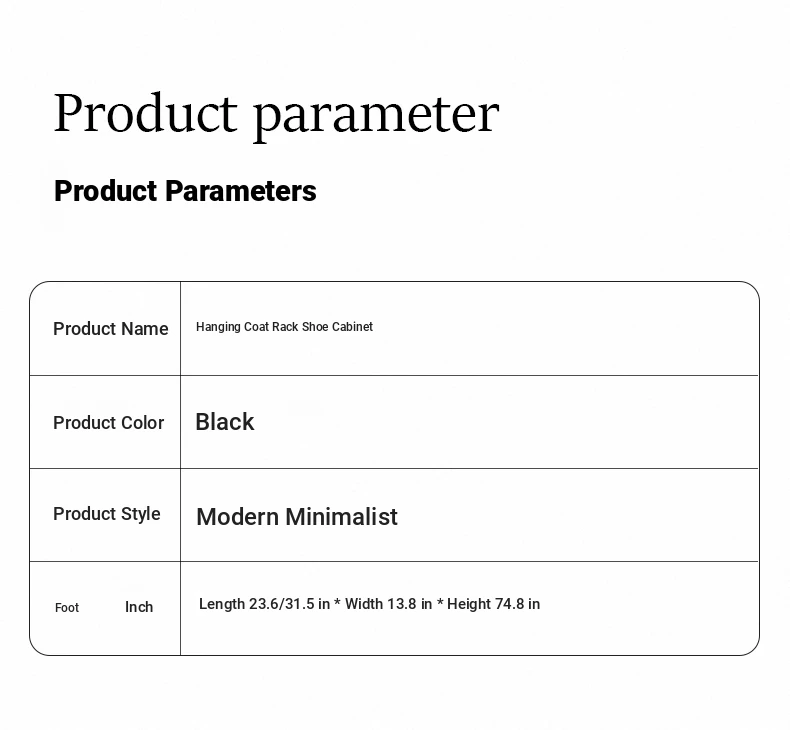Screen dimensions: 790x730
Task: Select the bold 'Product Parameters' subheading
Action: tap(185, 191)
